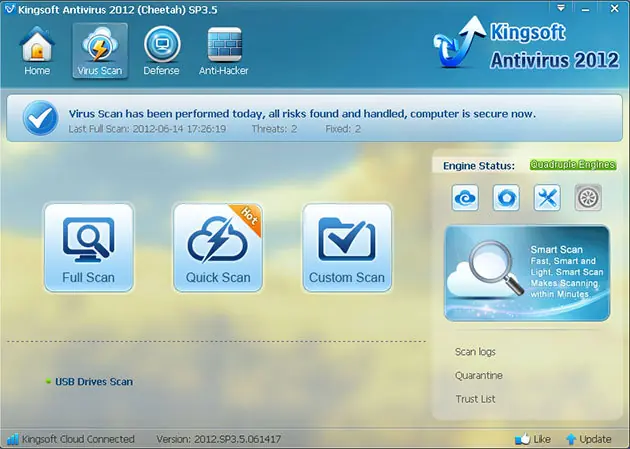Launch the Custom Scan option
Screen dimensions: 630x449
[x=347, y=248]
